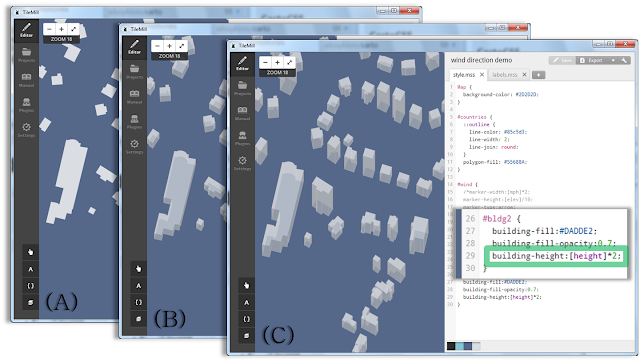Viewport: 640px width, 362px height.
Task: Open the Projects folder icon in window C
Action: pyautogui.click(x=242, y=87)
